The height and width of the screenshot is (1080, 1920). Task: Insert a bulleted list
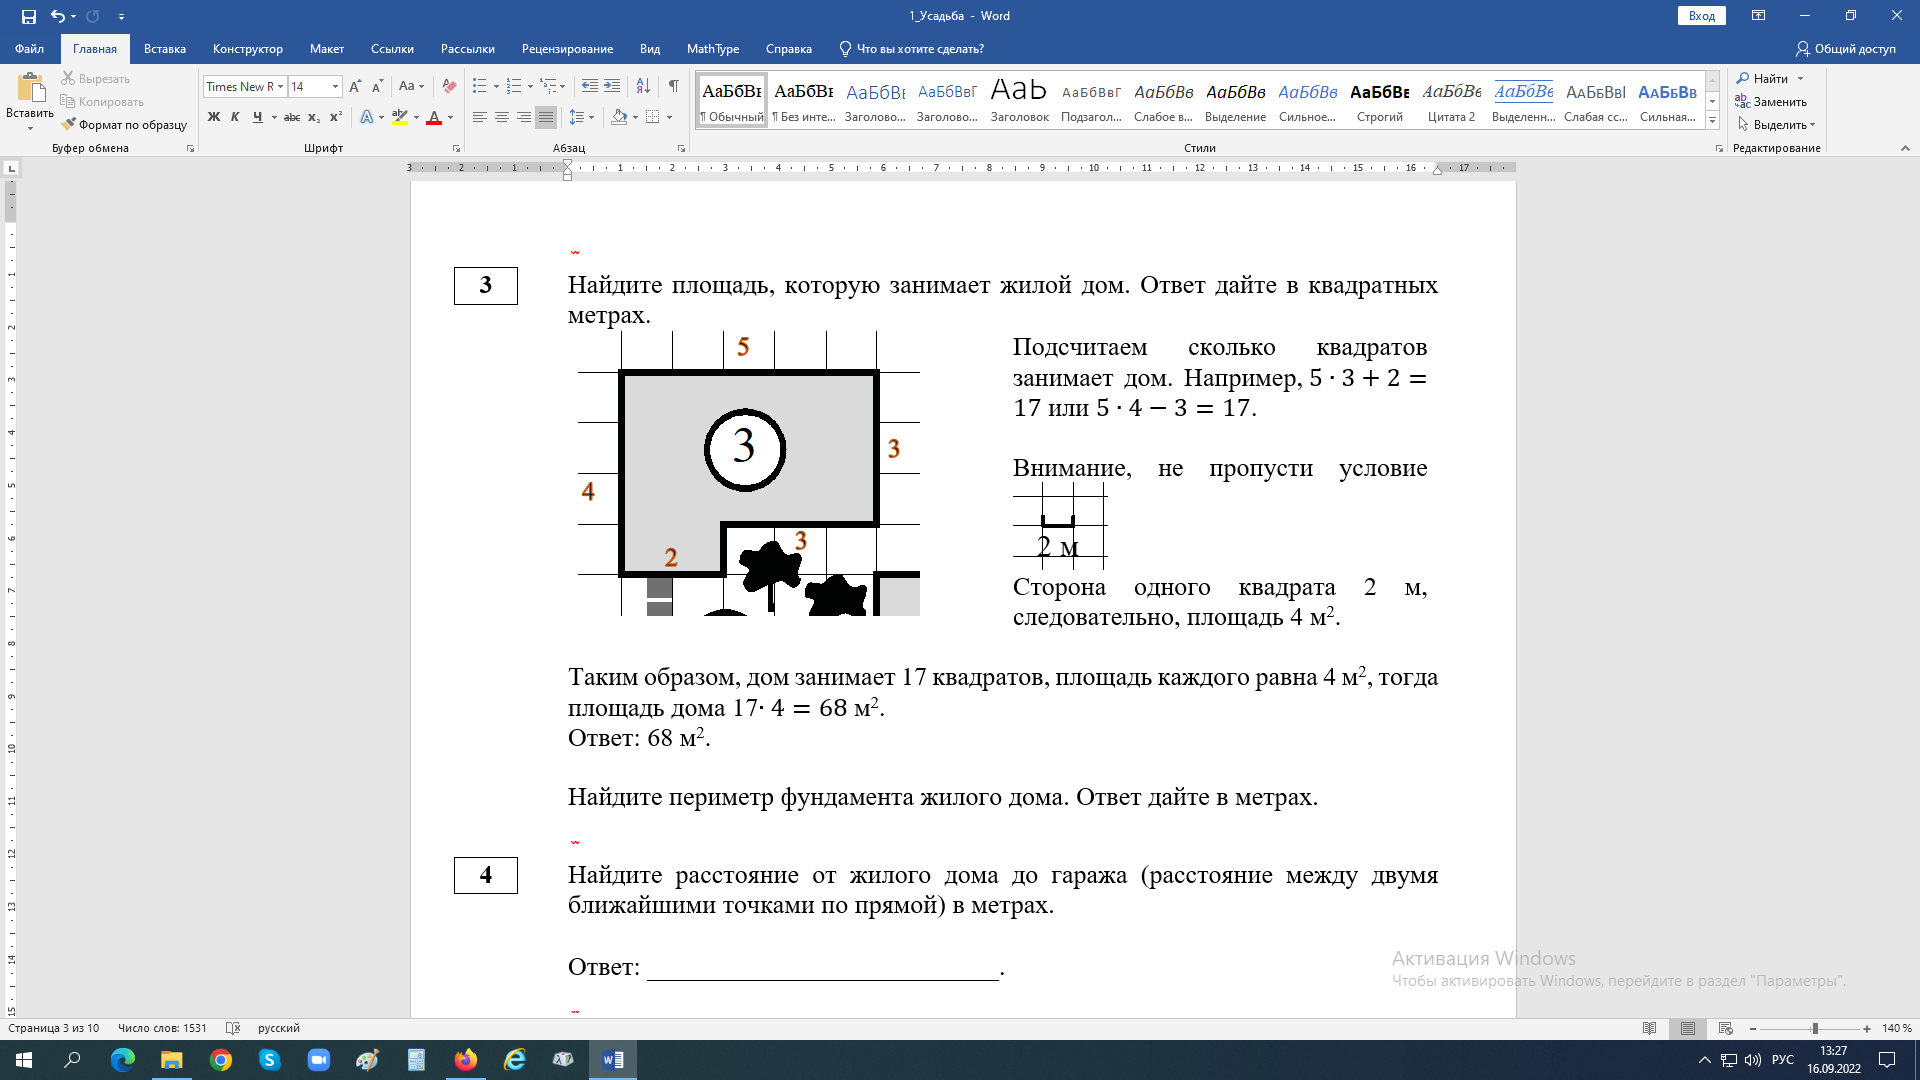click(480, 87)
